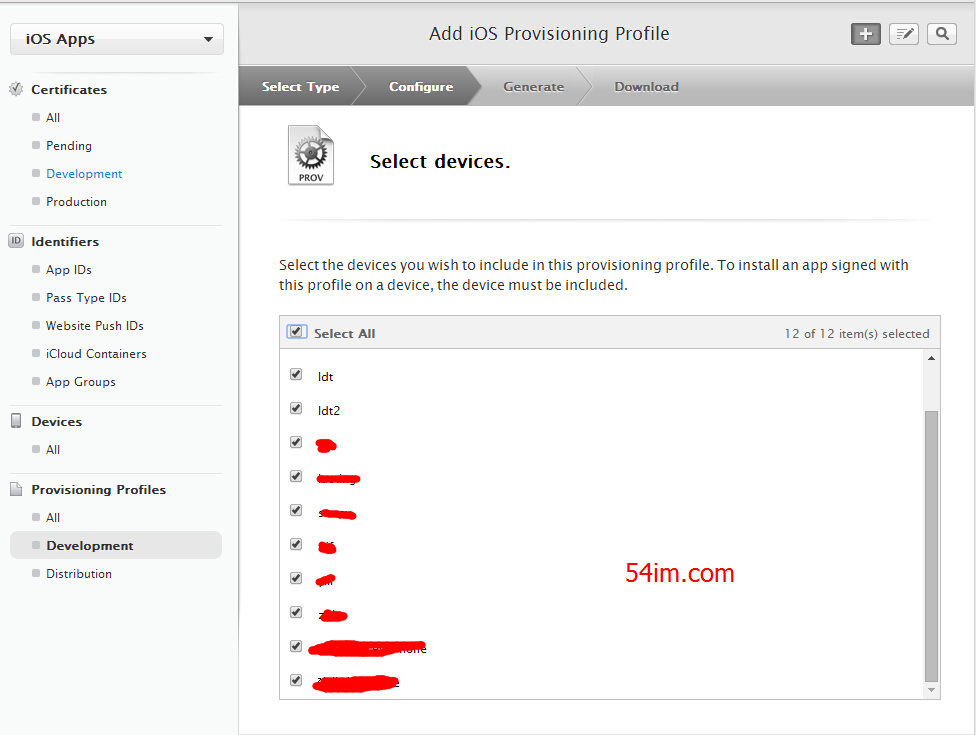The width and height of the screenshot is (976, 735).
Task: Click the device list scrollbar thumb
Action: (x=931, y=546)
